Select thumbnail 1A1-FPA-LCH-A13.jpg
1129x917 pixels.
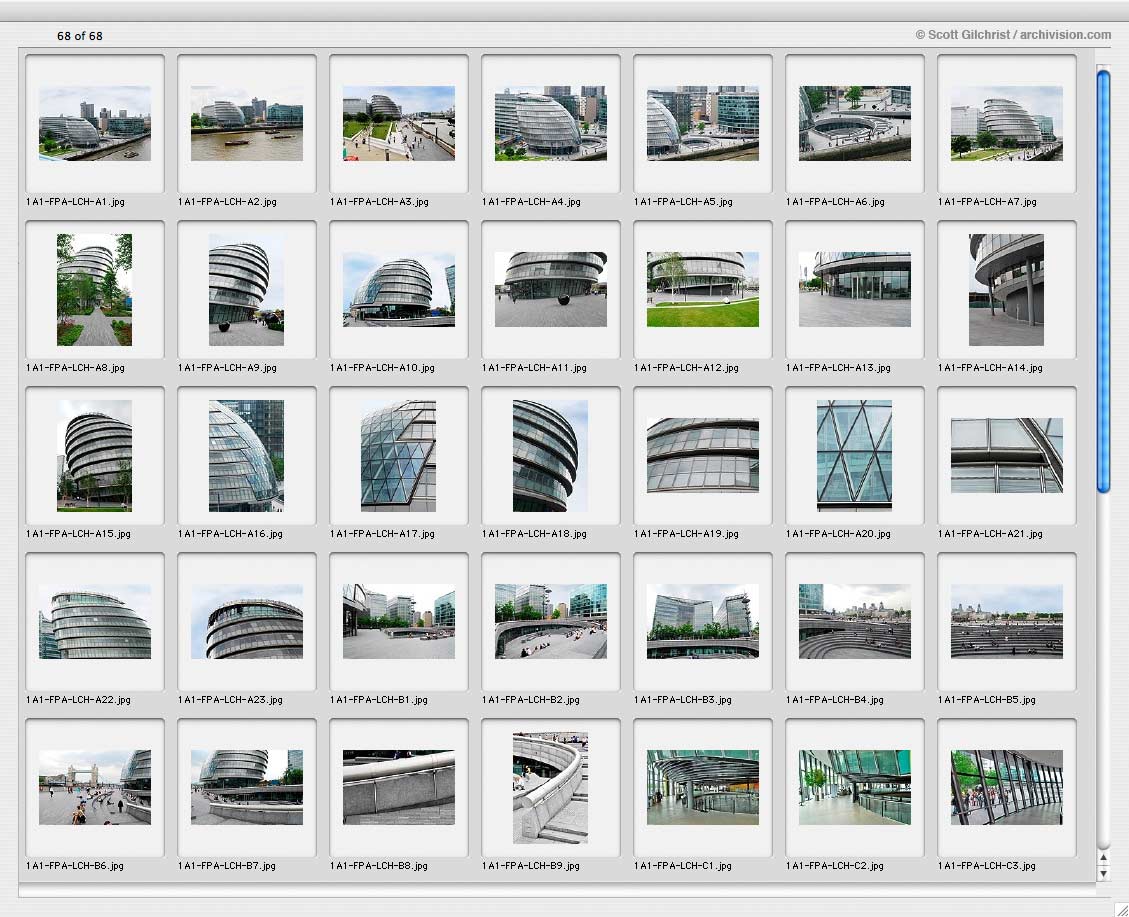(x=855, y=289)
